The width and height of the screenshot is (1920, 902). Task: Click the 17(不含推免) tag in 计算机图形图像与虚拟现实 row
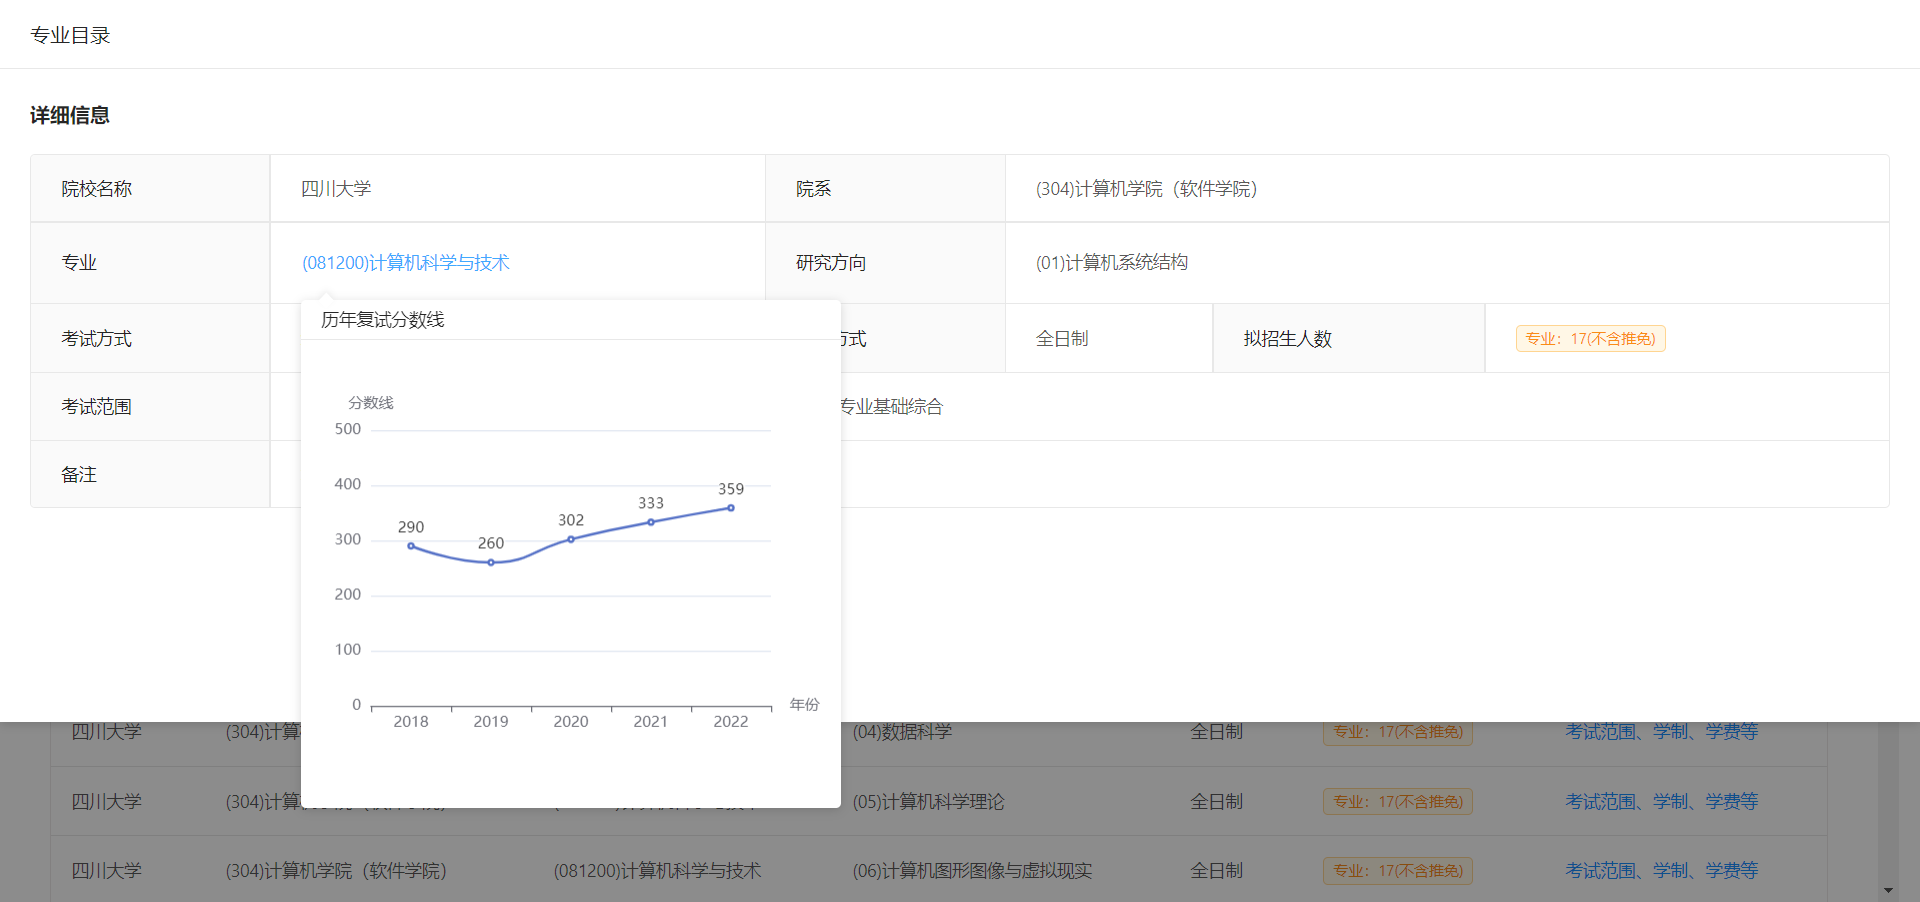(x=1398, y=871)
